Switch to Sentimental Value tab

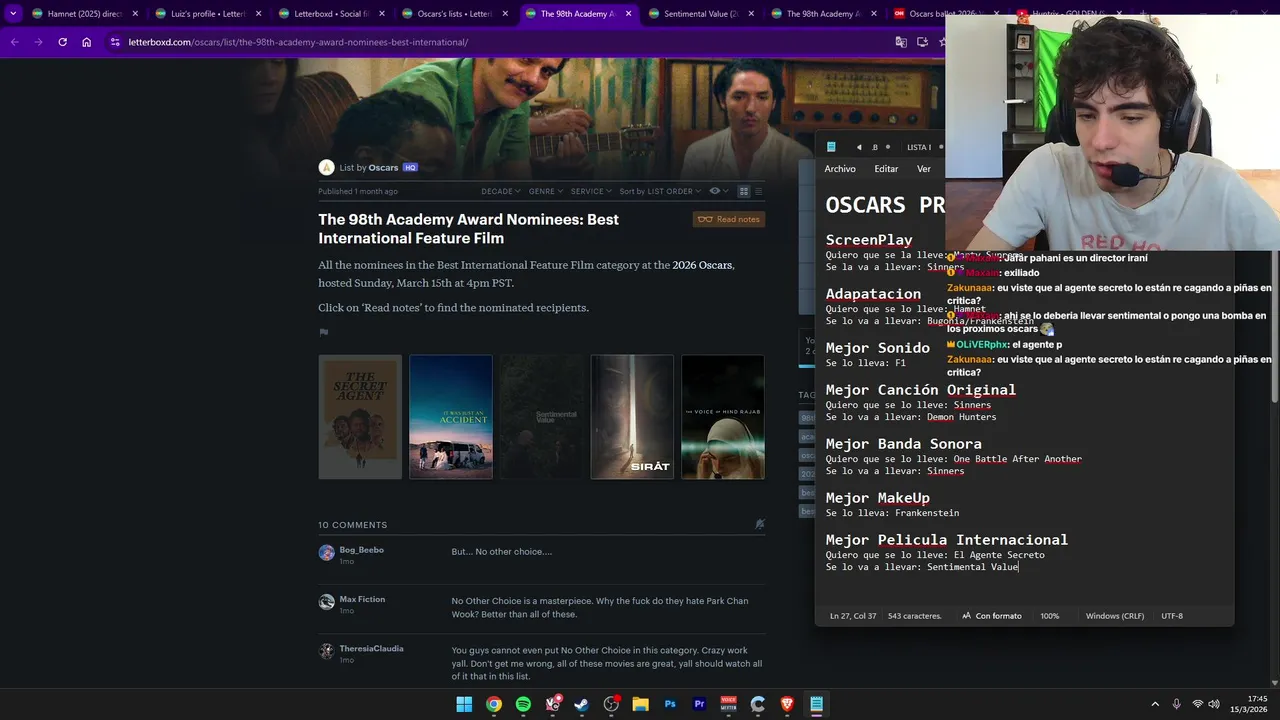(700, 14)
